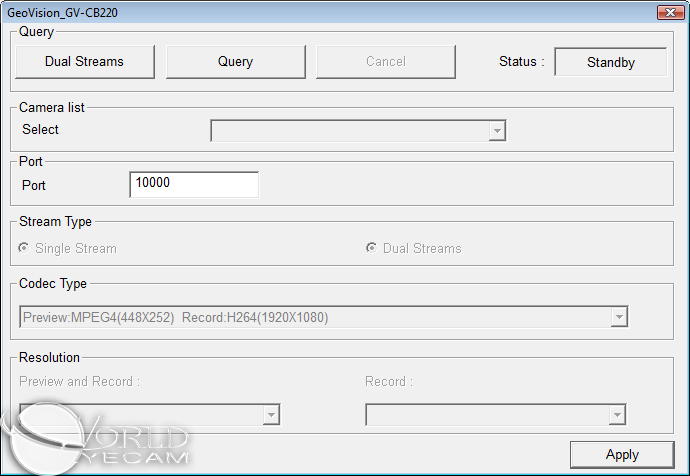Apply the camera settings
The width and height of the screenshot is (690, 476).
point(622,454)
